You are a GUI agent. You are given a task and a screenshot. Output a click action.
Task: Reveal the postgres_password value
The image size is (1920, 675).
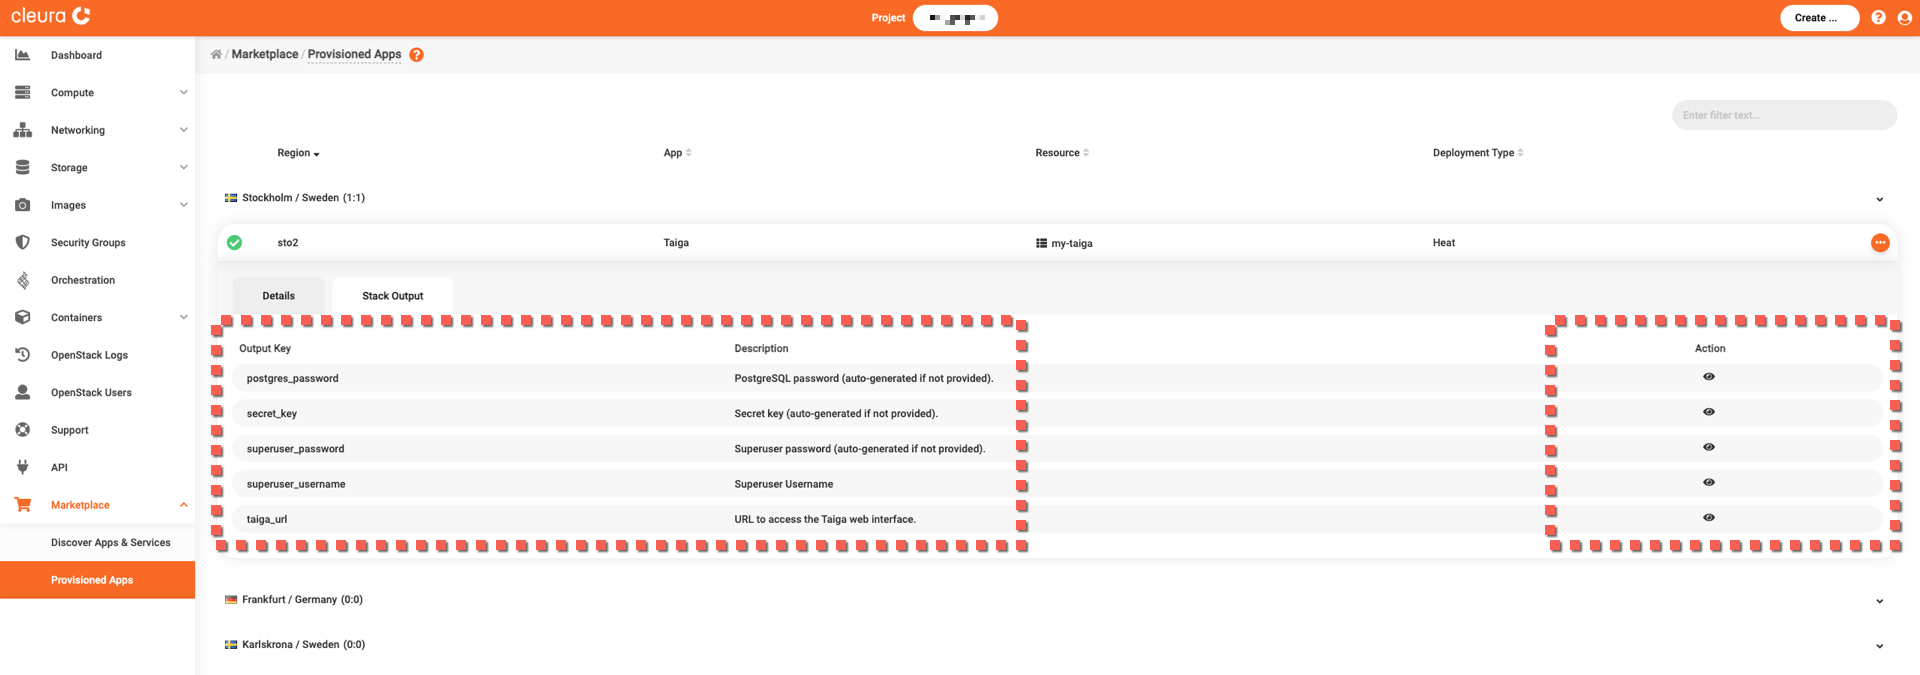pyautogui.click(x=1708, y=377)
